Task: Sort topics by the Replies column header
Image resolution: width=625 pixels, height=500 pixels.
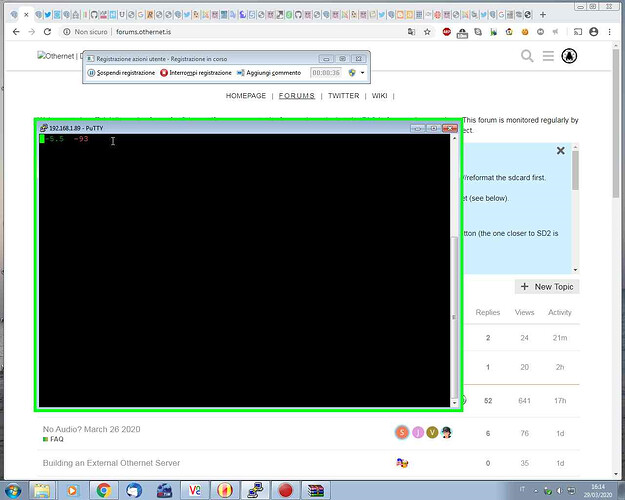Action: click(487, 312)
